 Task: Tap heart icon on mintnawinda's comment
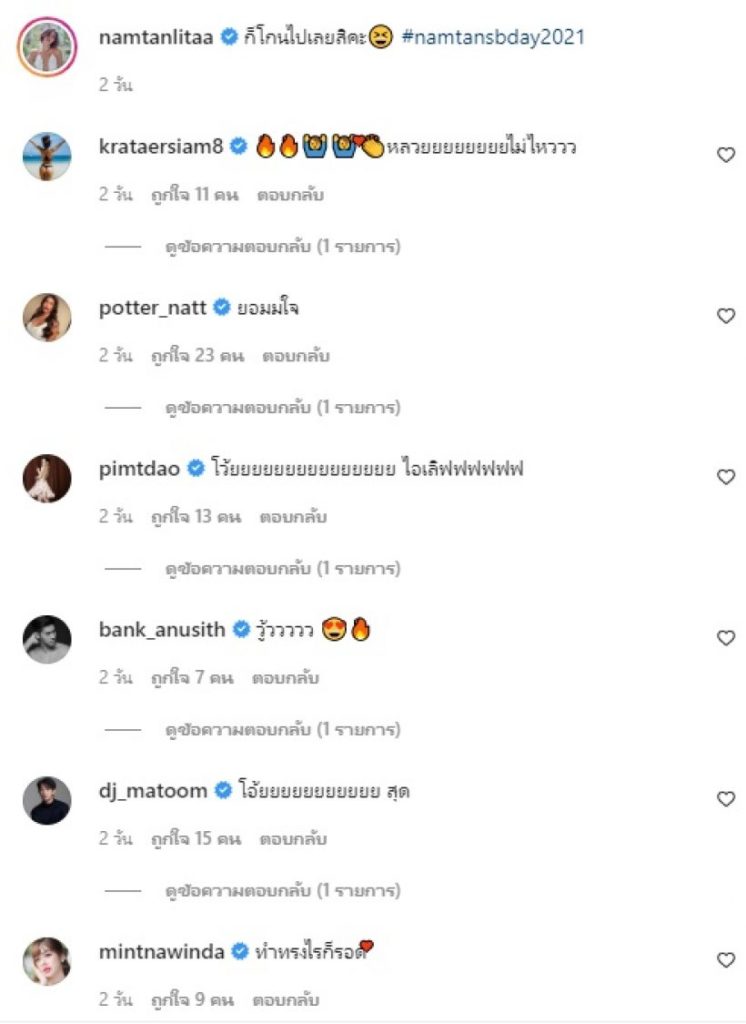coord(726,960)
